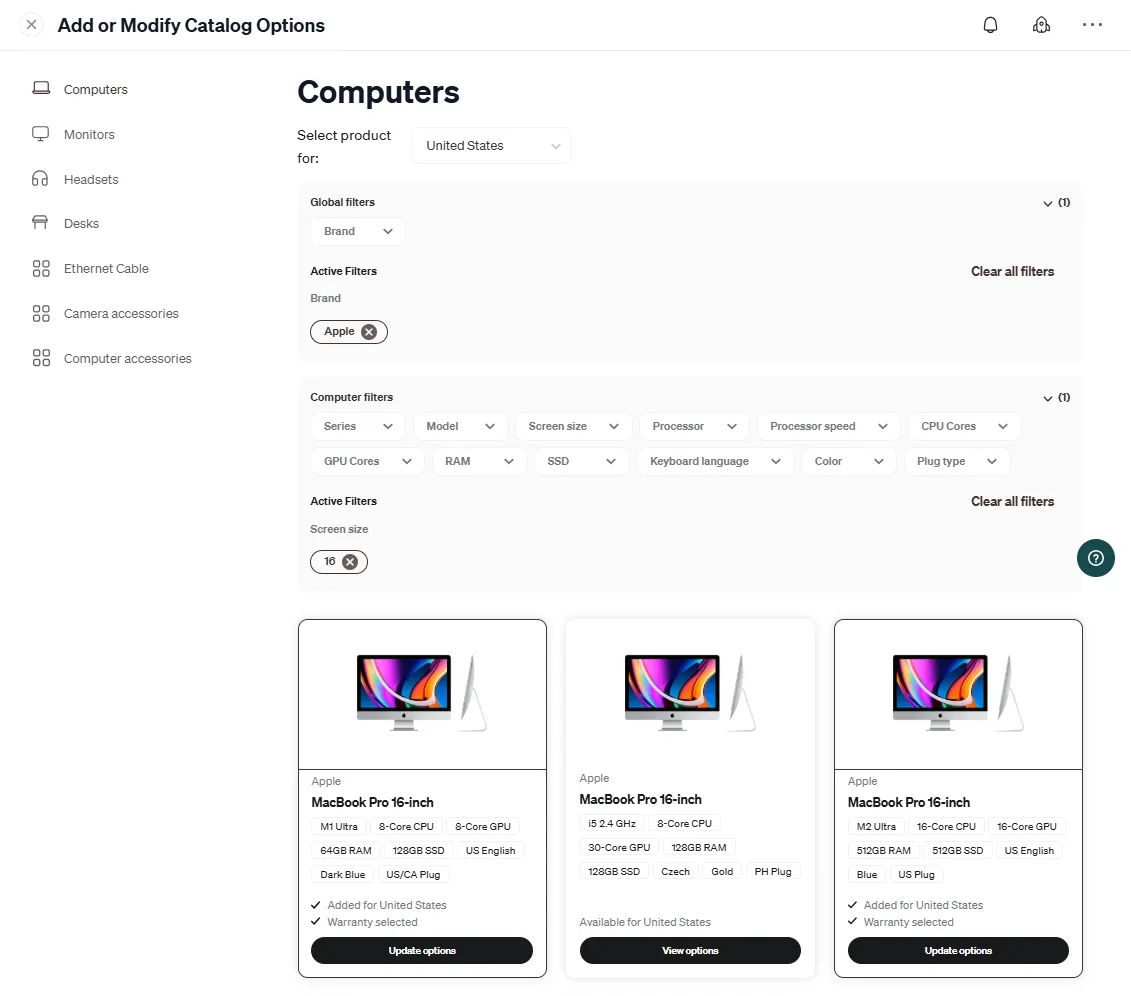Clear all filters under Computer filters

coord(1012,502)
